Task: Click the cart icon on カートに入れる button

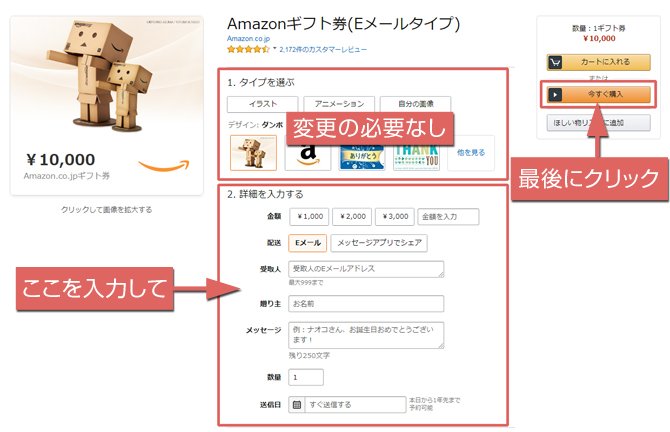Action: point(555,62)
